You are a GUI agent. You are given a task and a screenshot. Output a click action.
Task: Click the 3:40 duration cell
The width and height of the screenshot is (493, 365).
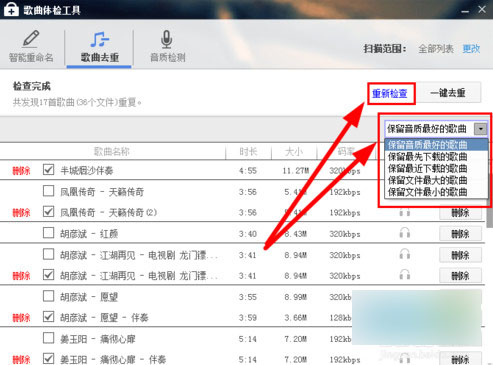coord(248,234)
